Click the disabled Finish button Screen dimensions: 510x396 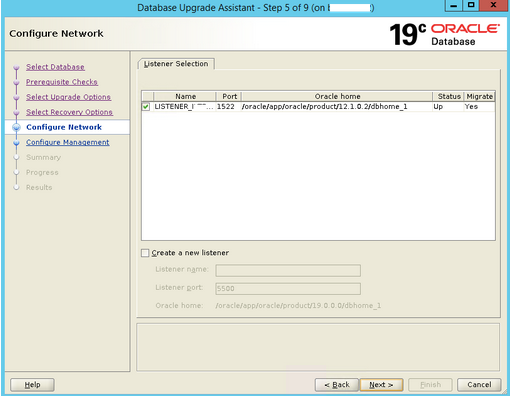[430, 385]
